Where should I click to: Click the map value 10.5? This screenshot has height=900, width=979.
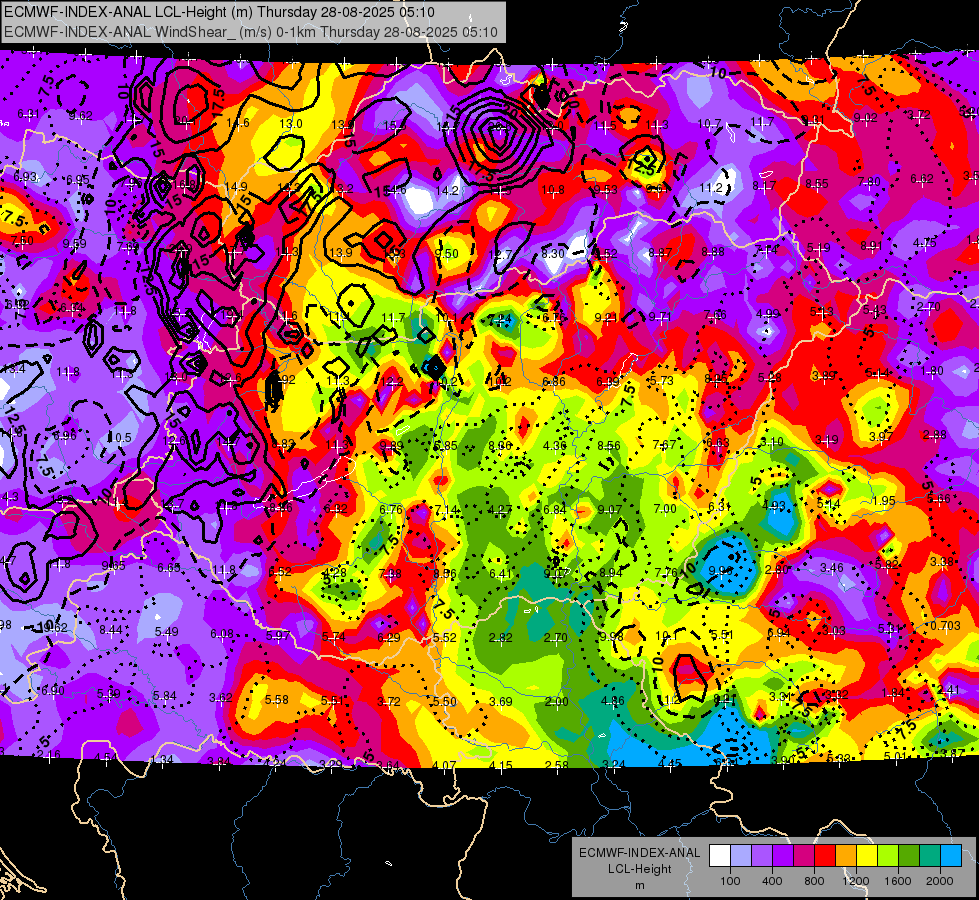pyautogui.click(x=121, y=437)
